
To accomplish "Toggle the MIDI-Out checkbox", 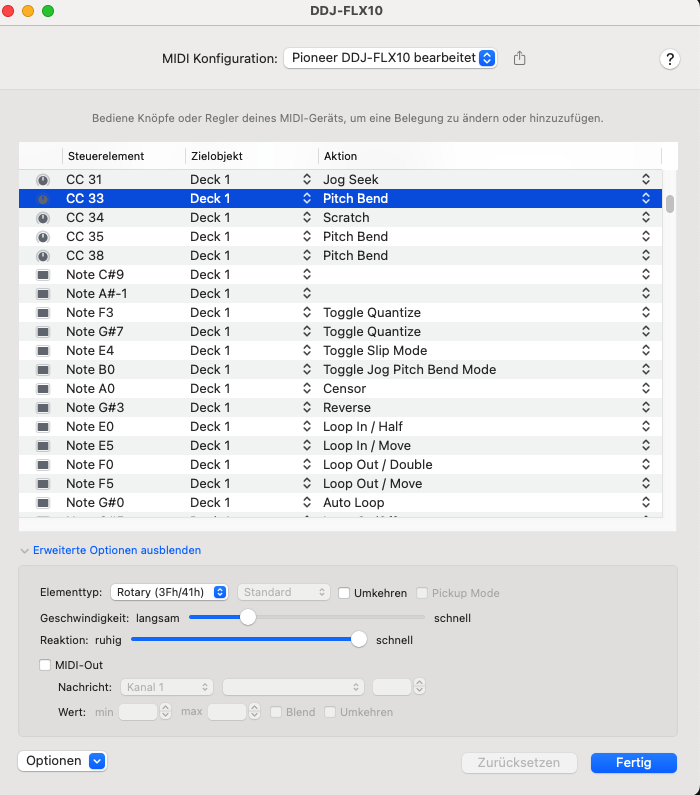I will (44, 665).
